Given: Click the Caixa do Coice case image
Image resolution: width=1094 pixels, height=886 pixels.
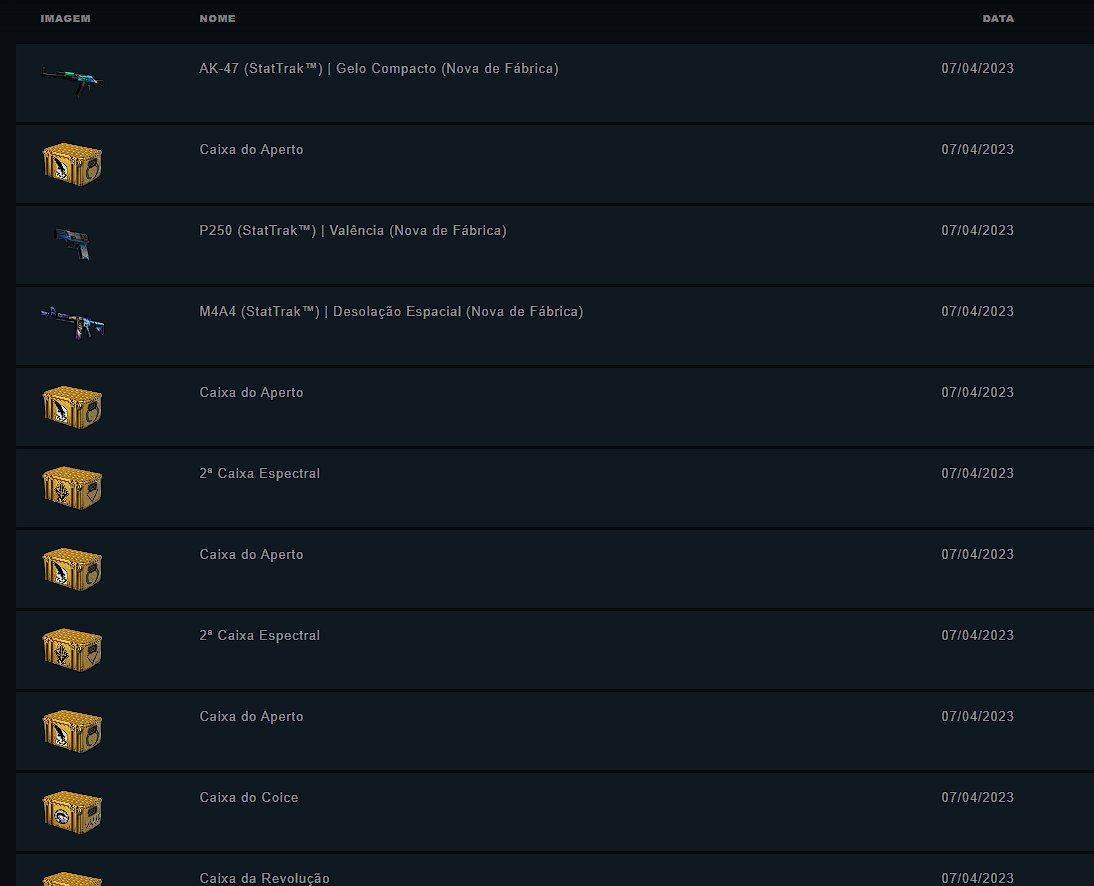Looking at the screenshot, I should (x=73, y=812).
